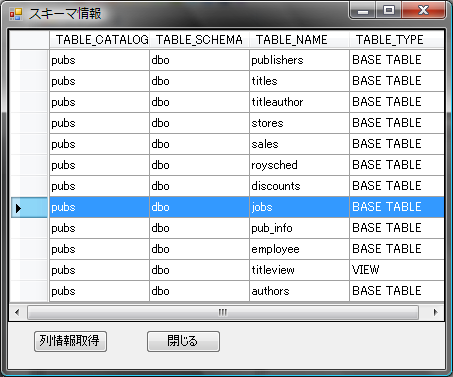Click BASE TABLE cell in employee row
This screenshot has width=453, height=377.
click(x=397, y=249)
